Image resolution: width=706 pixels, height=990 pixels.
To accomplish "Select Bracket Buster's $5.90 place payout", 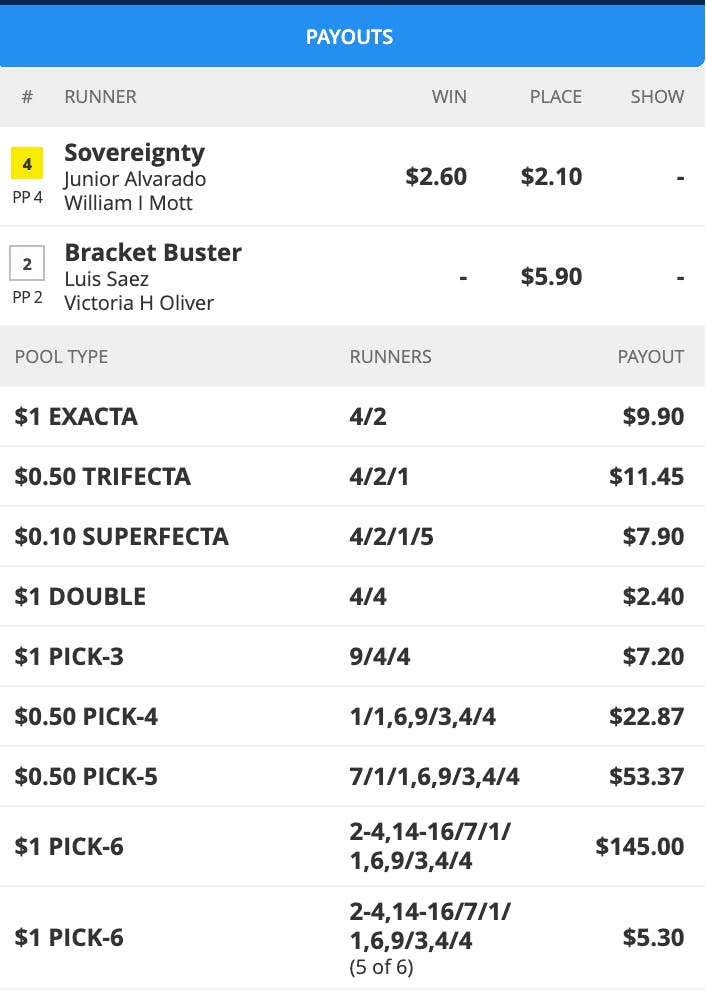I will click(551, 276).
